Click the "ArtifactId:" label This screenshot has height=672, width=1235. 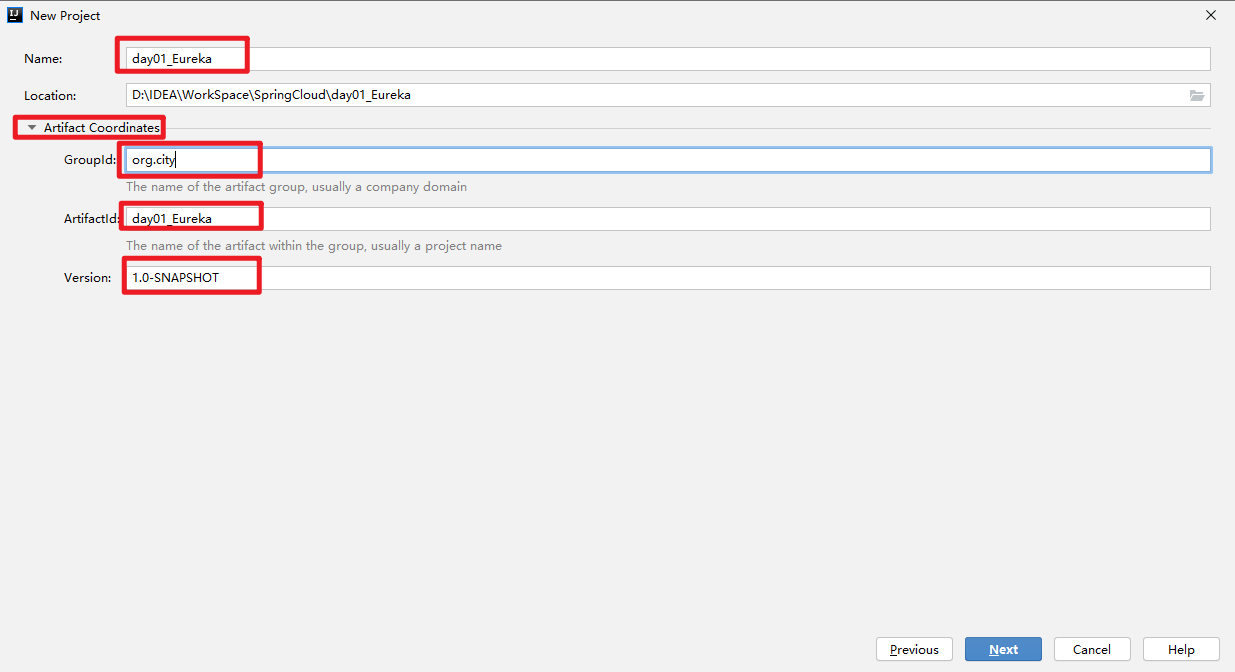[92, 219]
